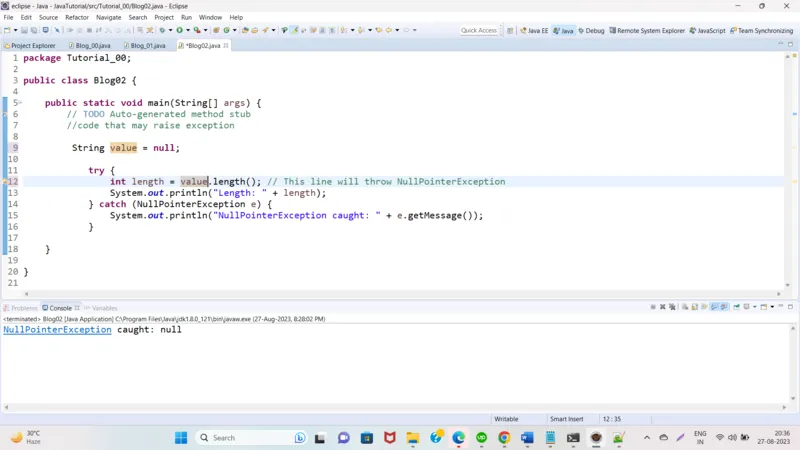Open the Refactor menu
The height and width of the screenshot is (450, 800).
click(x=77, y=17)
